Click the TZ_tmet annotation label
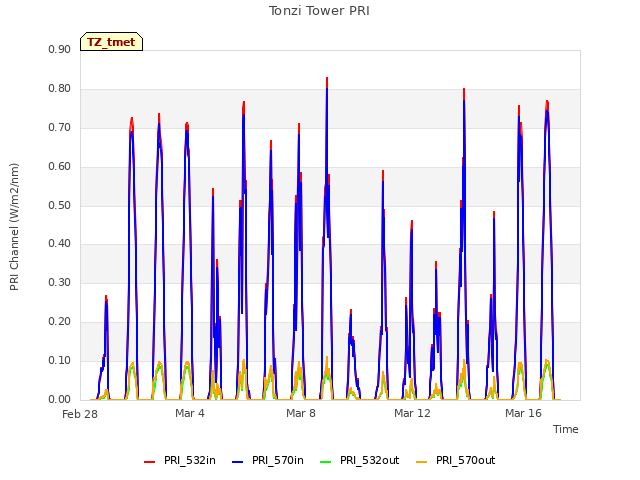 click(x=111, y=42)
